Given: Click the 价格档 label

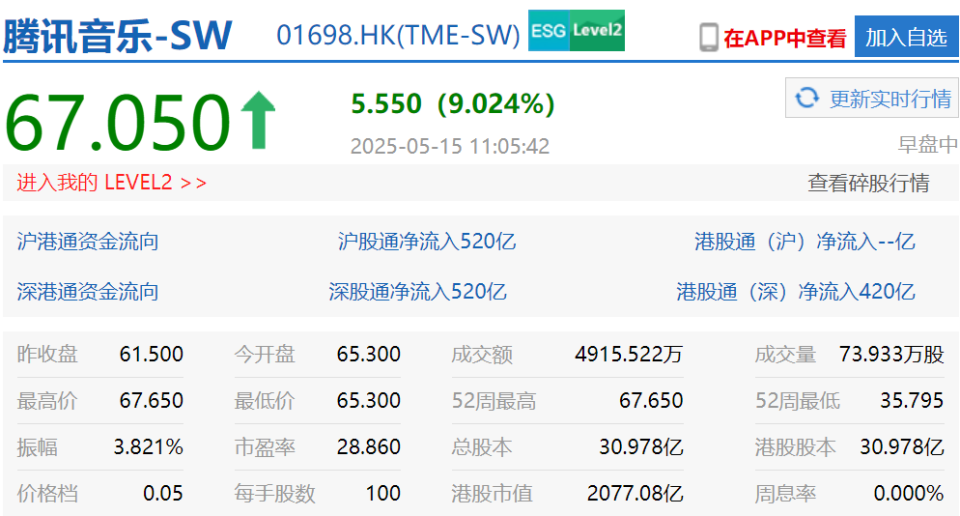Looking at the screenshot, I should 47,493.
